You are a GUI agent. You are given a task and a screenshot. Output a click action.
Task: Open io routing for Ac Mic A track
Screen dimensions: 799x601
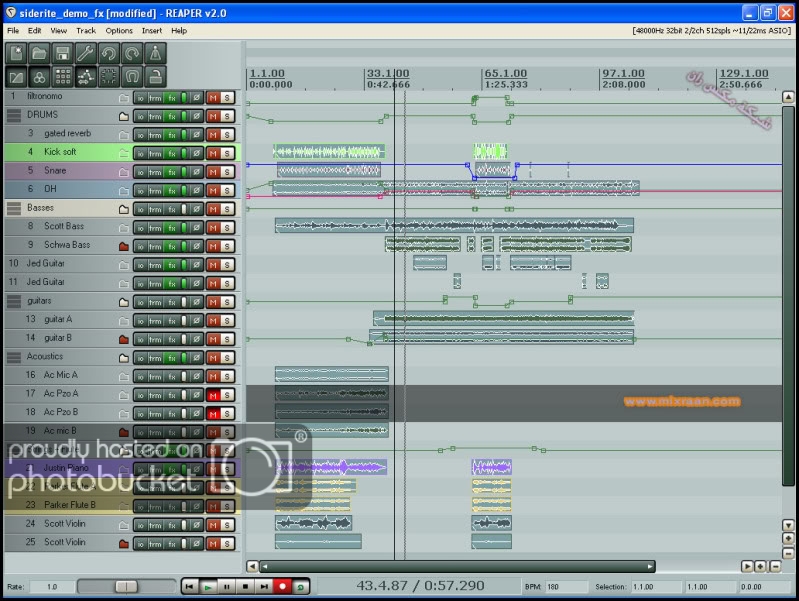coord(140,377)
